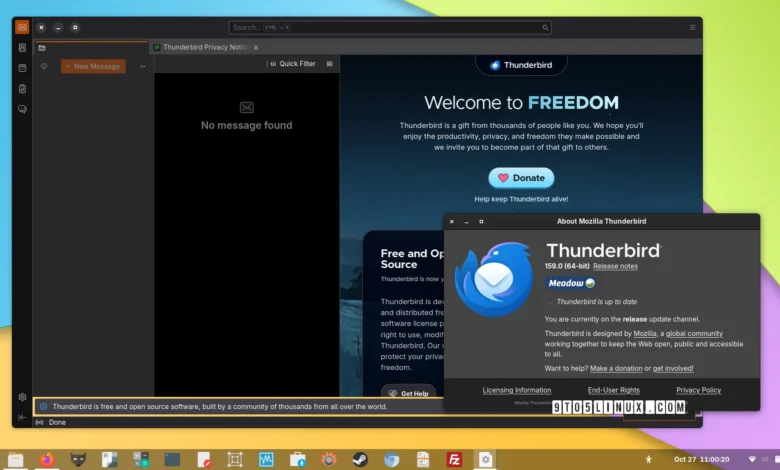Screen dimensions: 780x470
Task: Launch Steam from the taskbar
Action: tap(360, 460)
